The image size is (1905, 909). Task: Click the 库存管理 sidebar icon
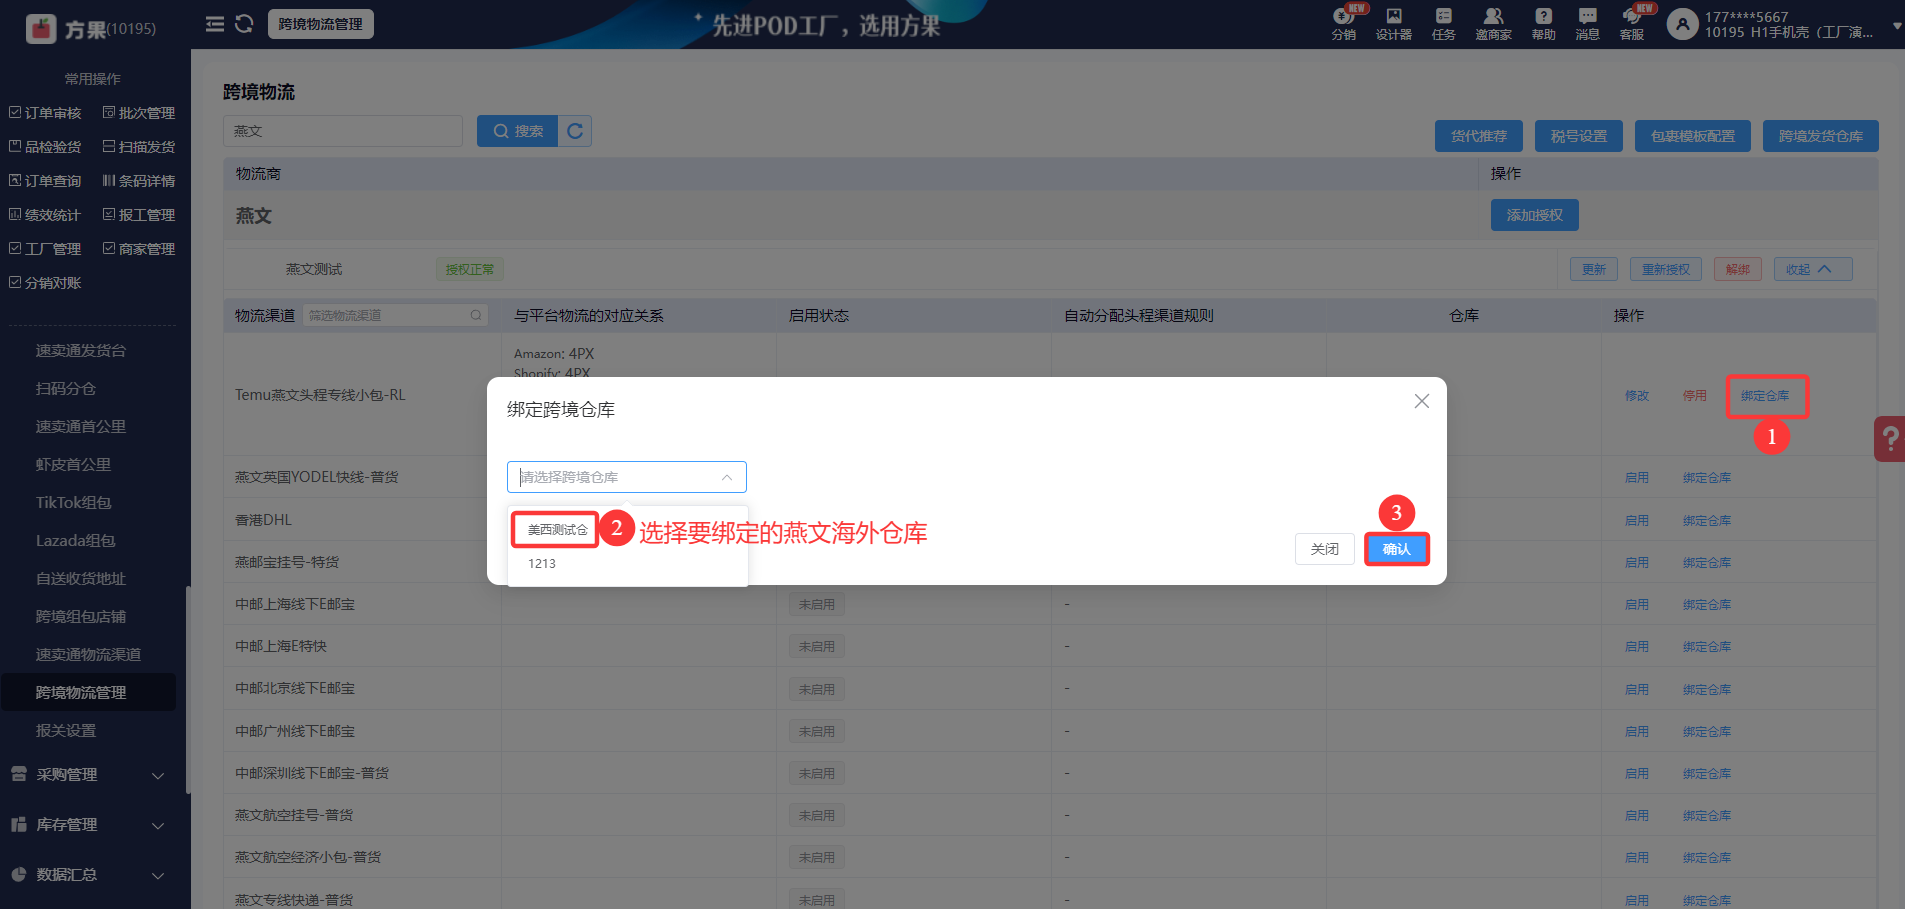coord(18,824)
